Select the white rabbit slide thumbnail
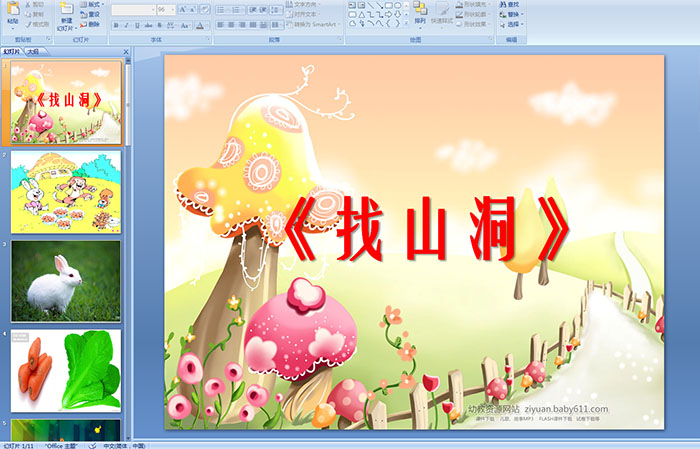This screenshot has width=700, height=449. click(x=66, y=280)
